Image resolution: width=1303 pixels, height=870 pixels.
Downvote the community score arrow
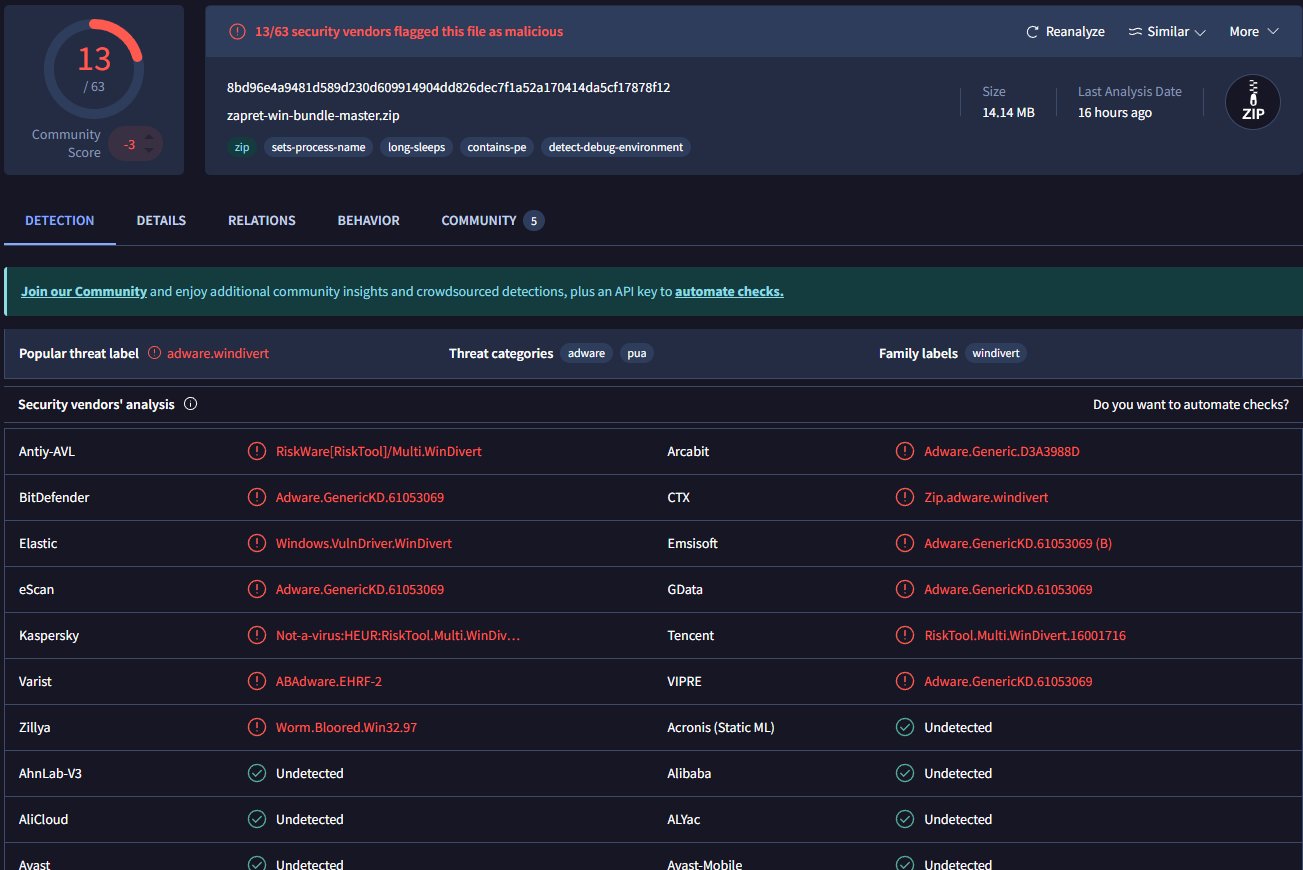click(x=149, y=151)
